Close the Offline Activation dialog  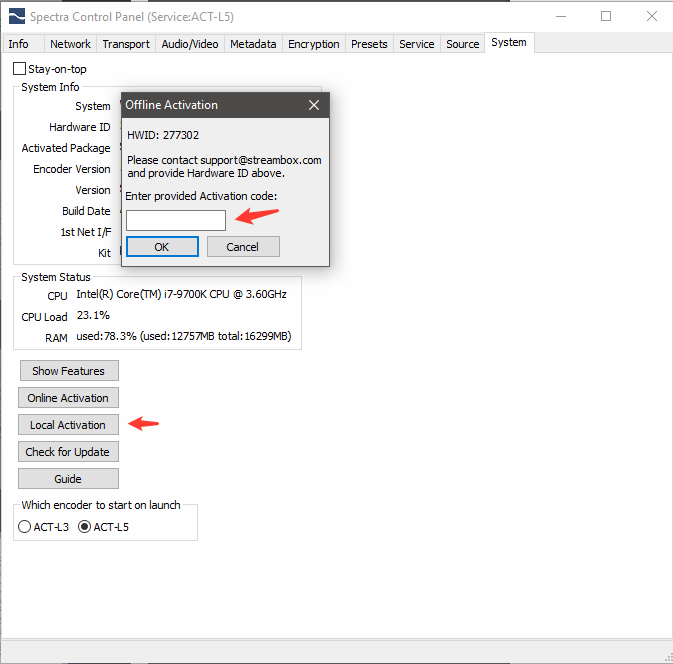tap(314, 105)
